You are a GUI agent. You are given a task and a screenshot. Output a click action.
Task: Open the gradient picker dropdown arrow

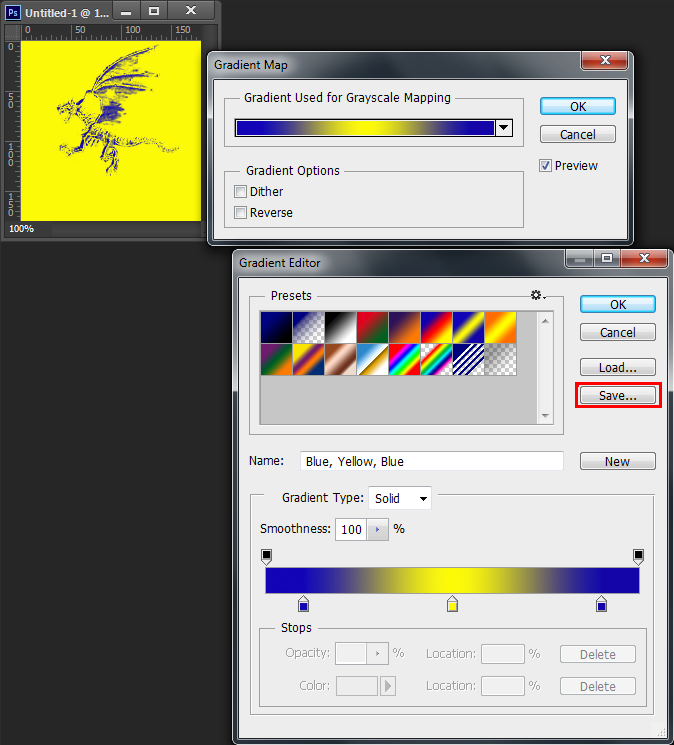point(503,128)
